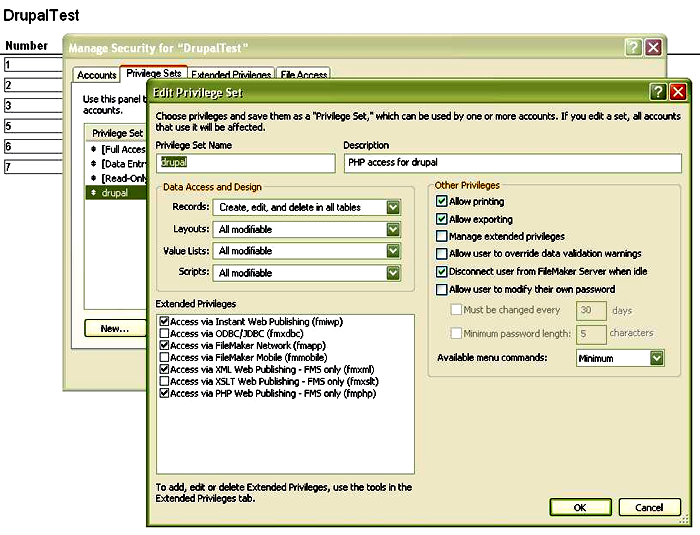This screenshot has width=700, height=535.
Task: Uncheck Allow printing
Action: [441, 201]
